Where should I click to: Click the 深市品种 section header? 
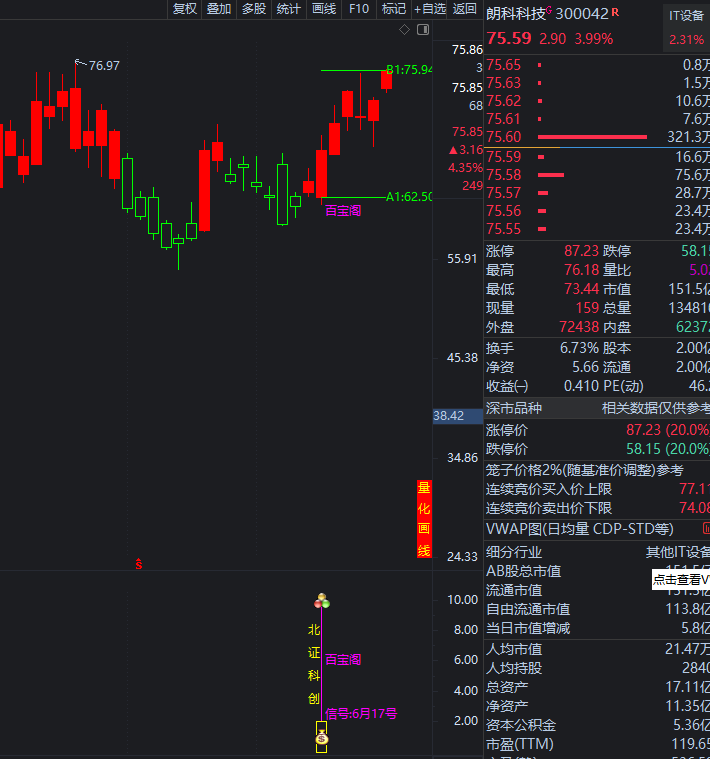click(x=597, y=408)
